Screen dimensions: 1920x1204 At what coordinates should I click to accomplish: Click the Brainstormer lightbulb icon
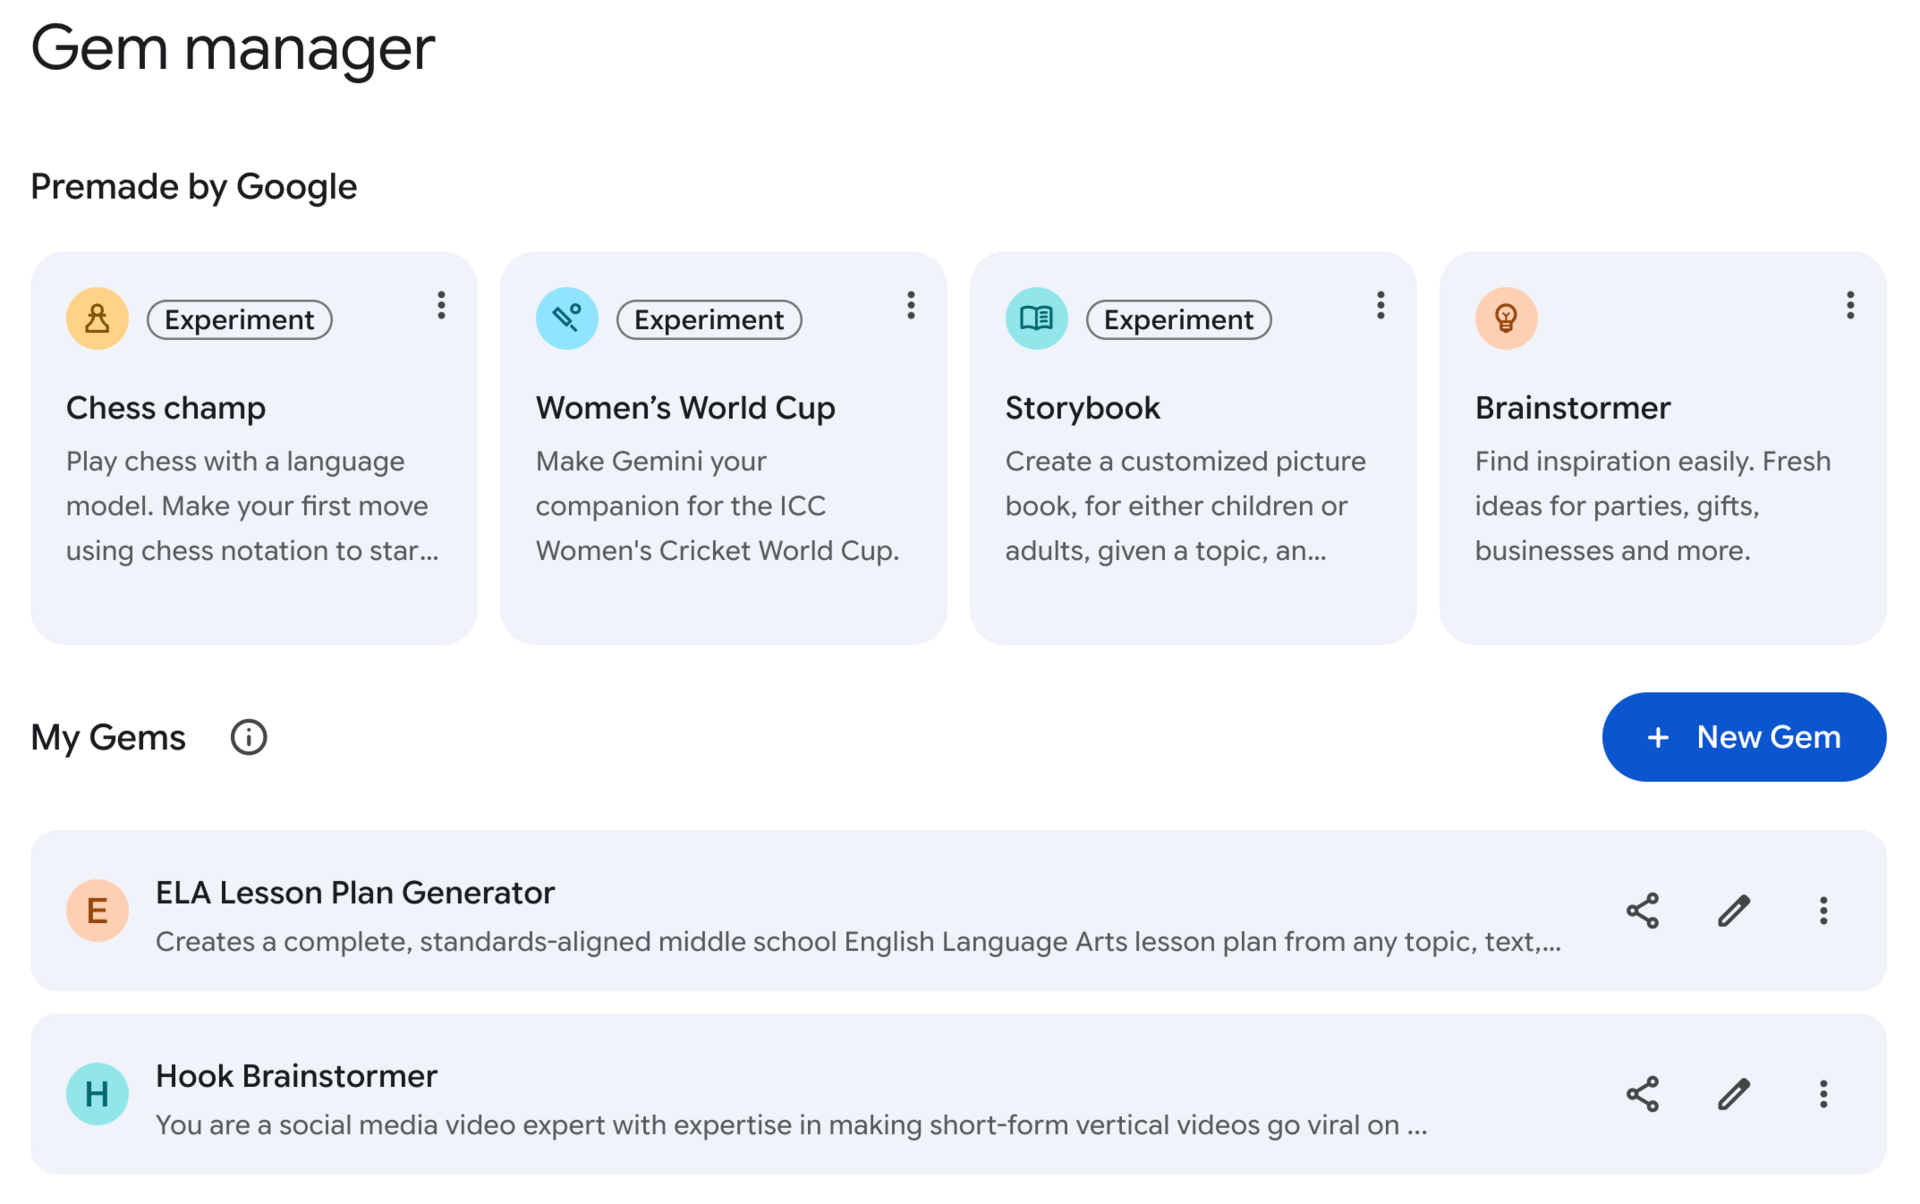pyautogui.click(x=1505, y=319)
